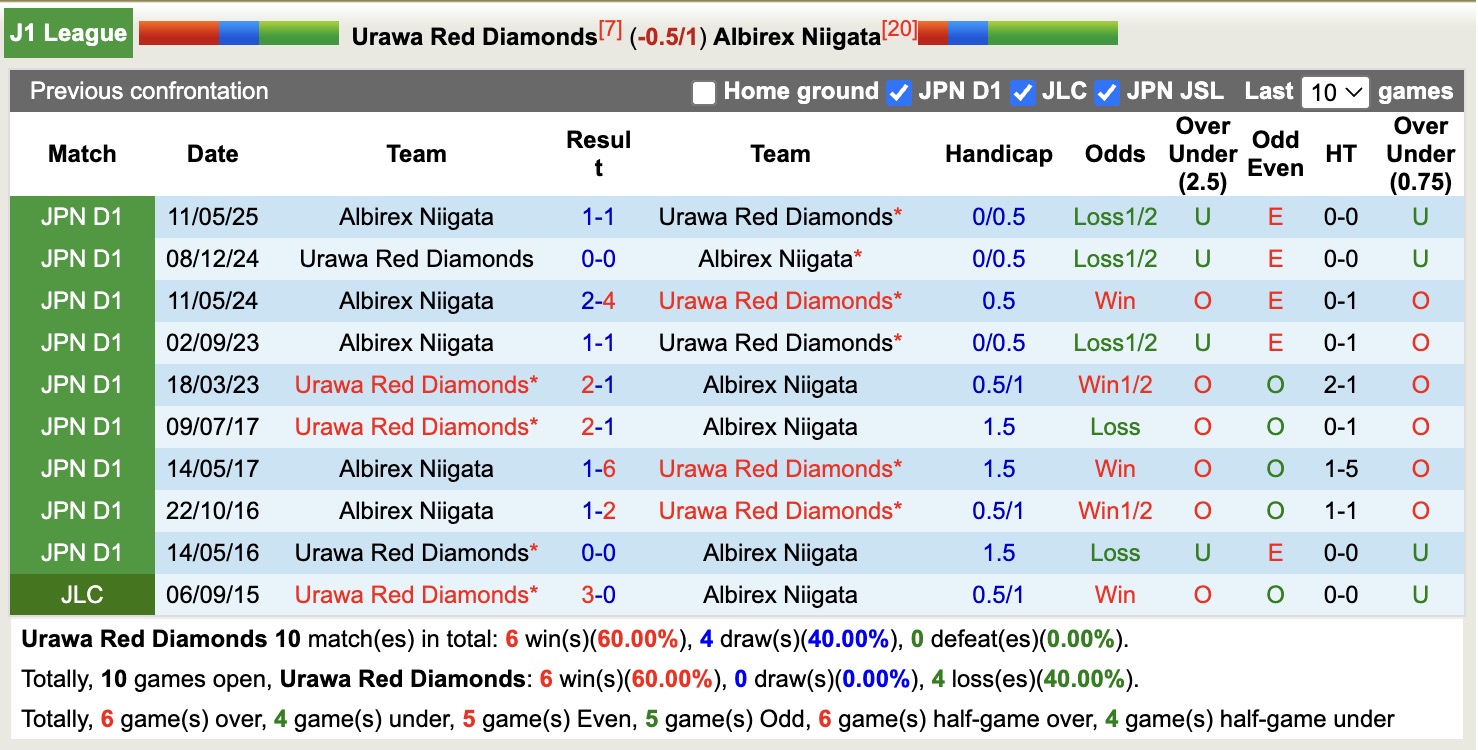This screenshot has width=1478, height=750.
Task: Click the Previous confrontation header
Action: [148, 91]
